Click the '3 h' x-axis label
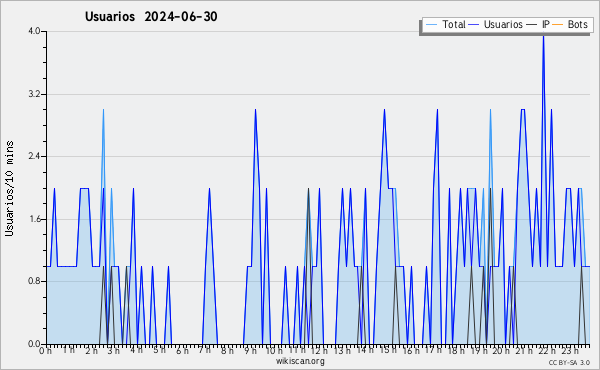Viewport: 600px width, 370px height. pyautogui.click(x=114, y=351)
